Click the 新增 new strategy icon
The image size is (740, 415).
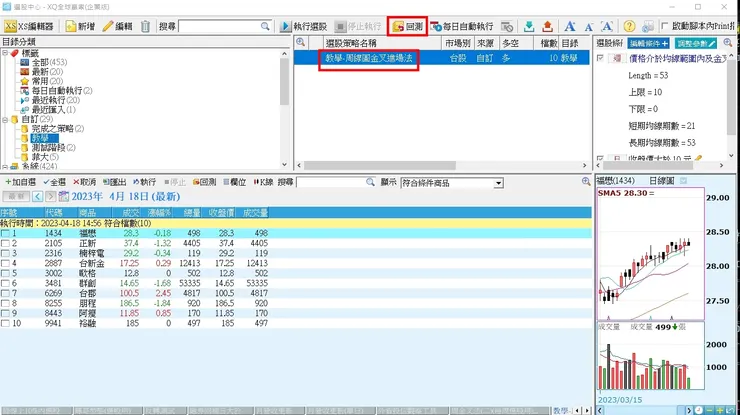click(x=71, y=26)
